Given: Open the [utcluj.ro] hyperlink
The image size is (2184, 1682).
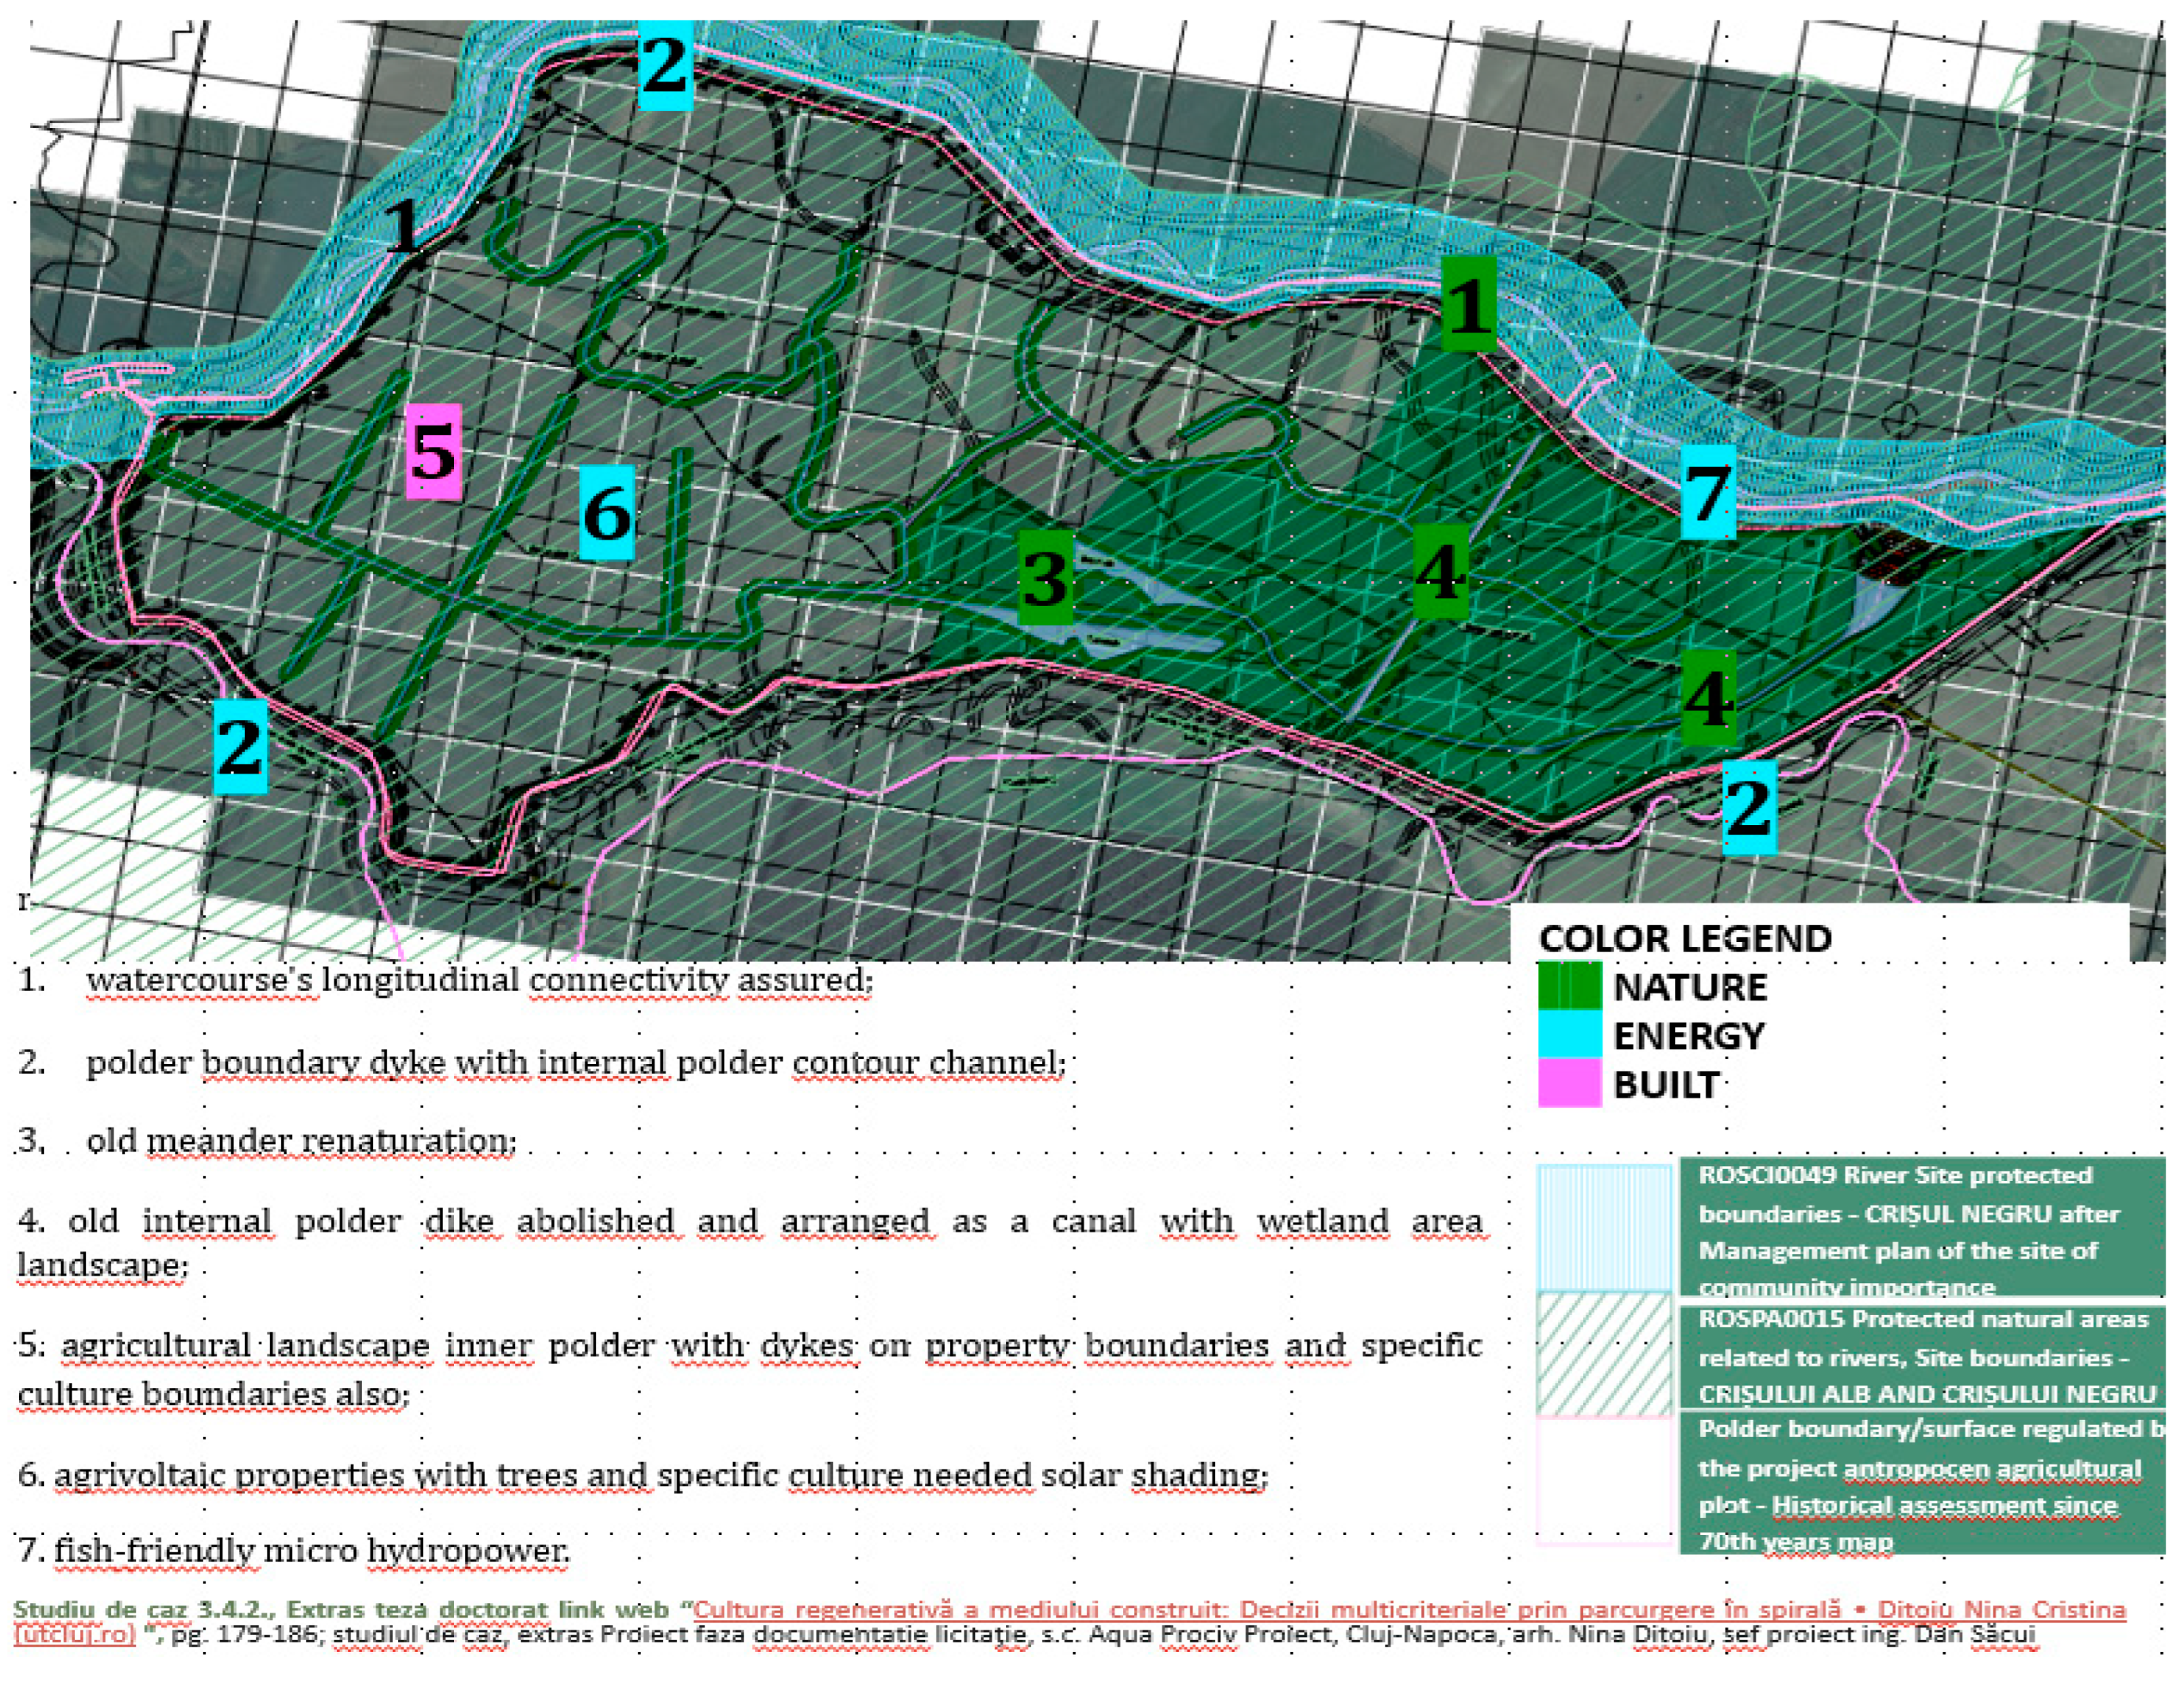Looking at the screenshot, I should tap(75, 1635).
